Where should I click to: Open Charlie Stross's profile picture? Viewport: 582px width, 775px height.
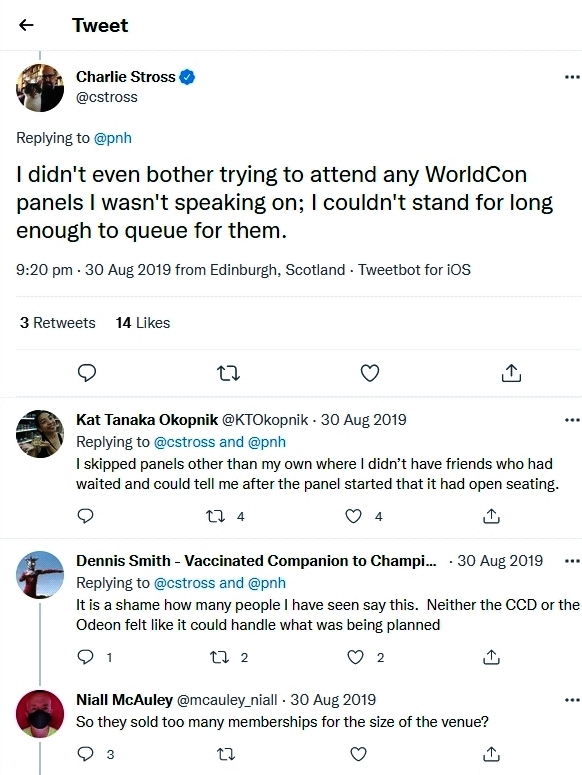click(40, 87)
